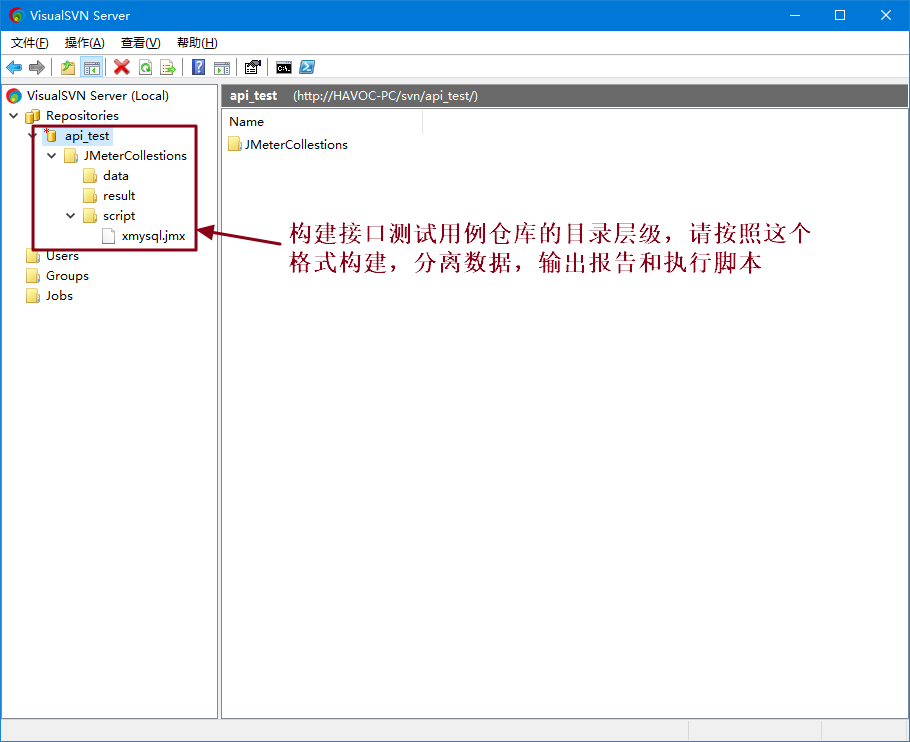Click the data folder icon in tree
The height and width of the screenshot is (742, 910).
(x=90, y=176)
